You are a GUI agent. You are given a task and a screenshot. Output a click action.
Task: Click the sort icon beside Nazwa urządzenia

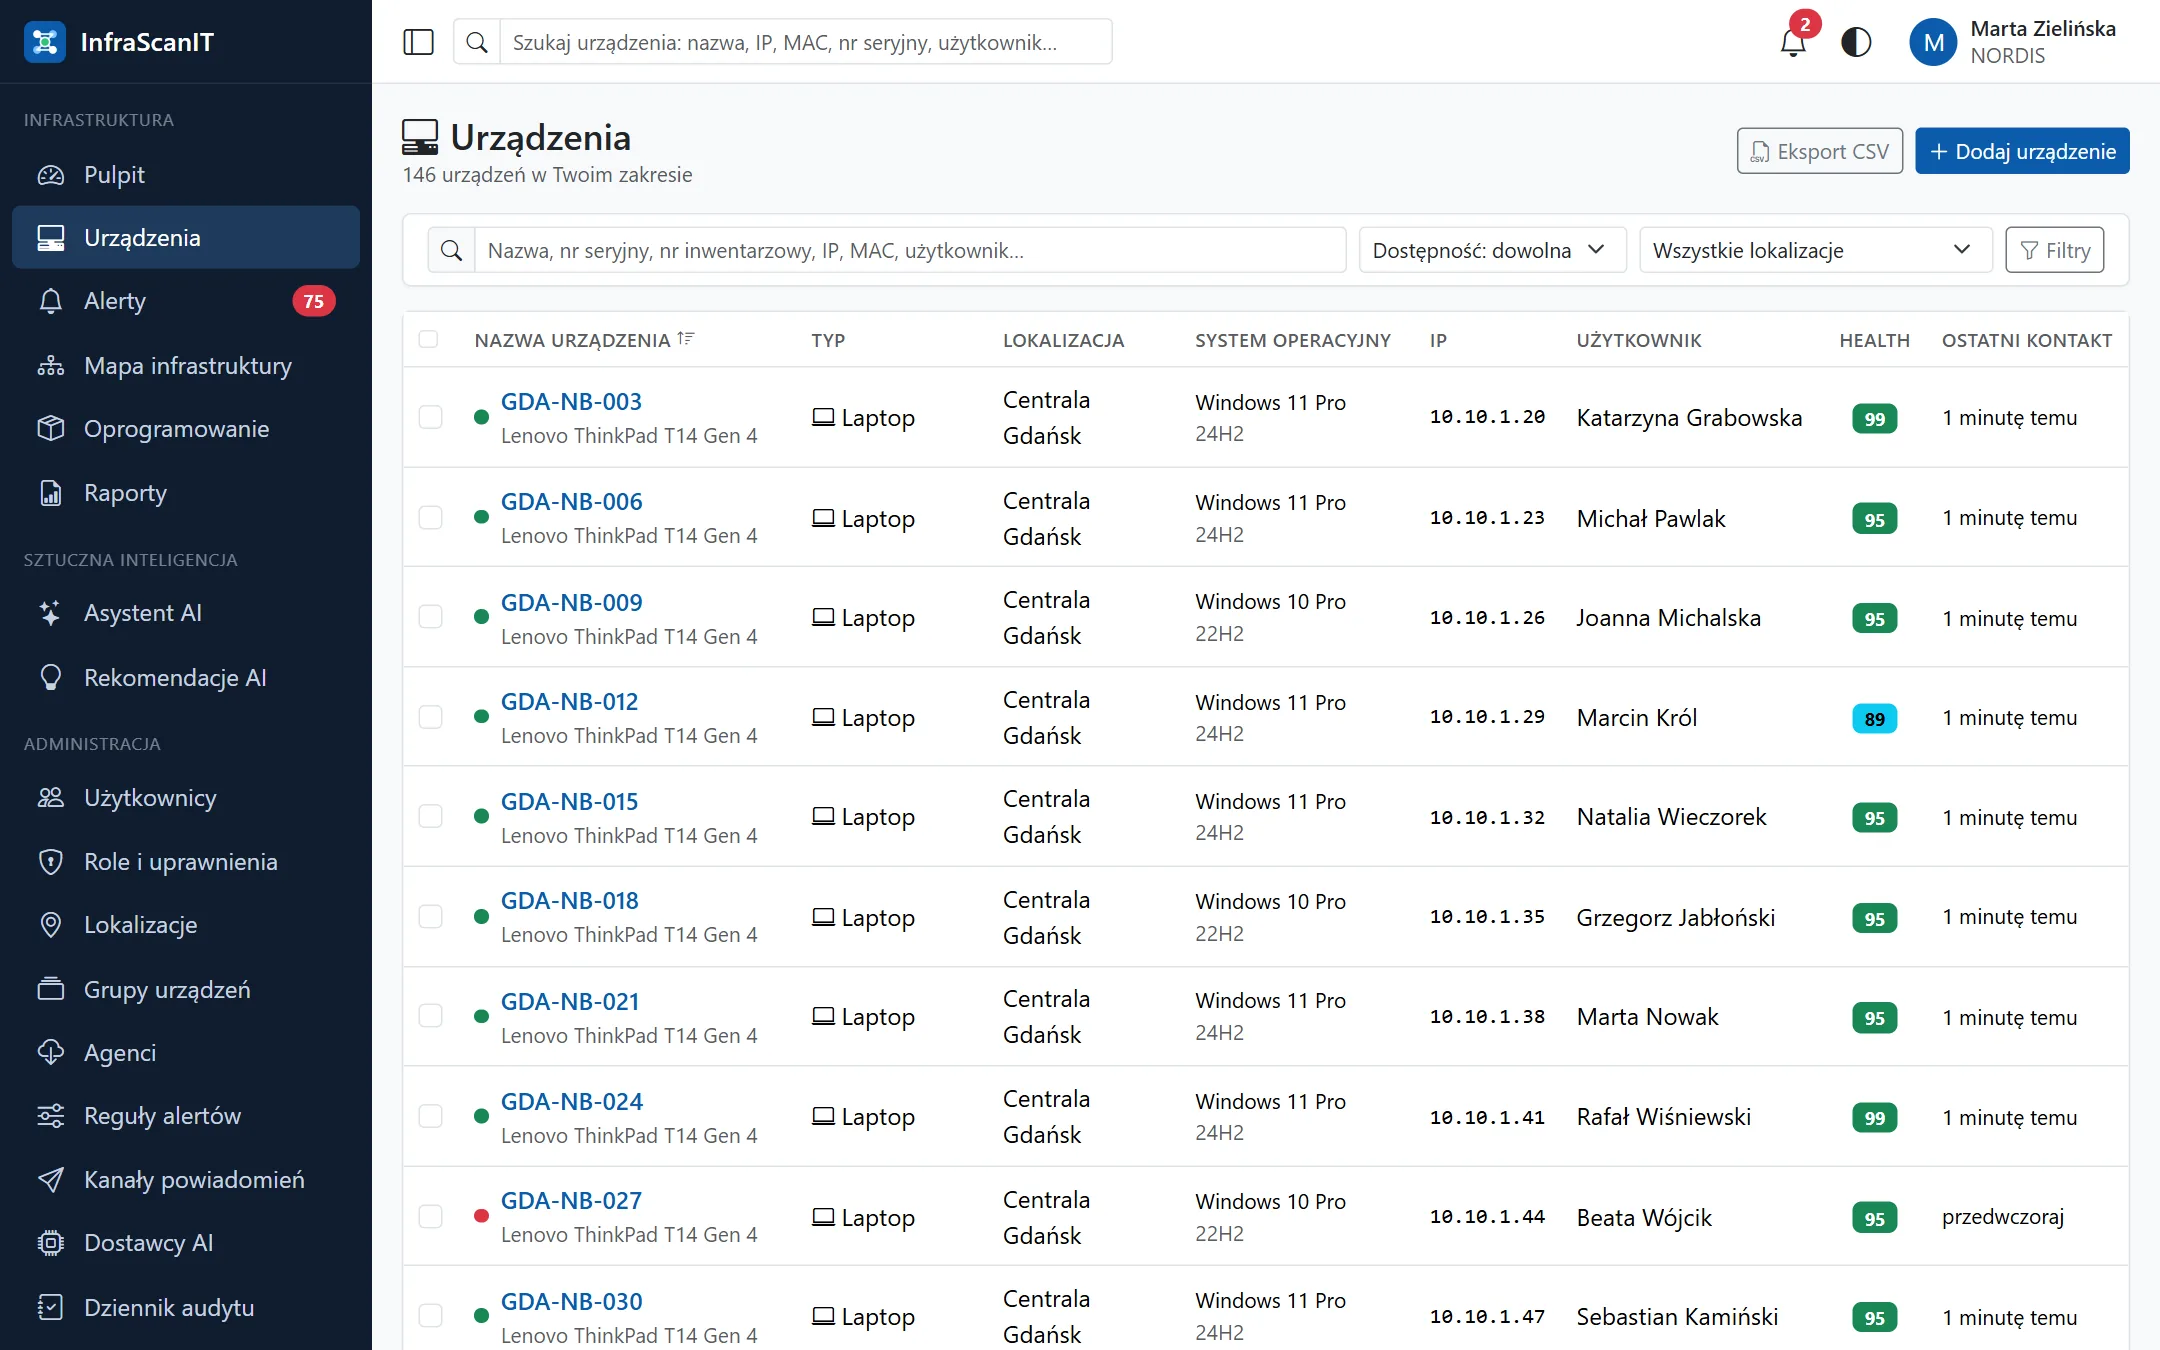click(686, 339)
